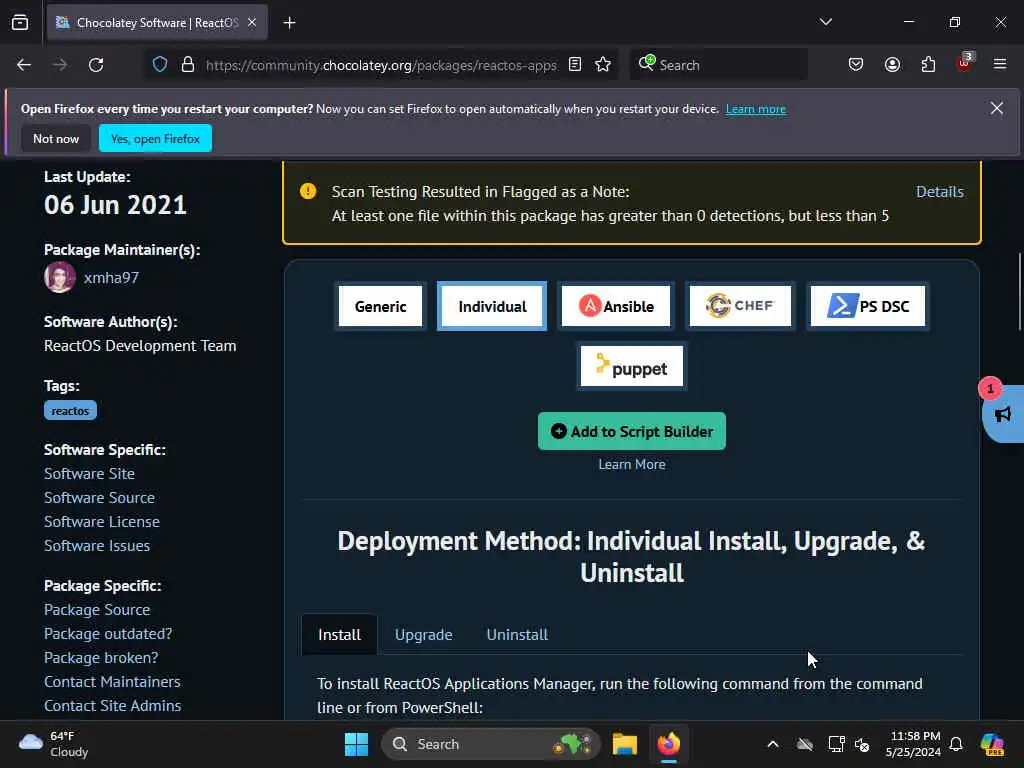This screenshot has width=1024, height=768.
Task: Open the list all tabs dropdown
Action: [x=825, y=22]
